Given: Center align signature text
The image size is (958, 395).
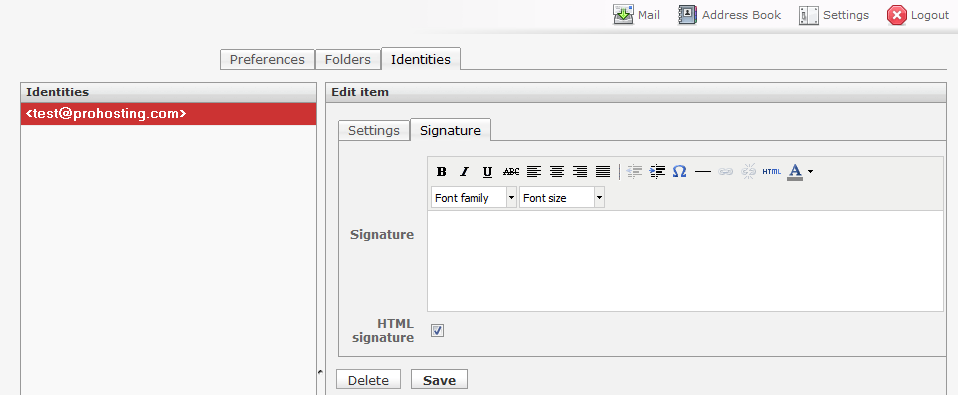Looking at the screenshot, I should 557,172.
